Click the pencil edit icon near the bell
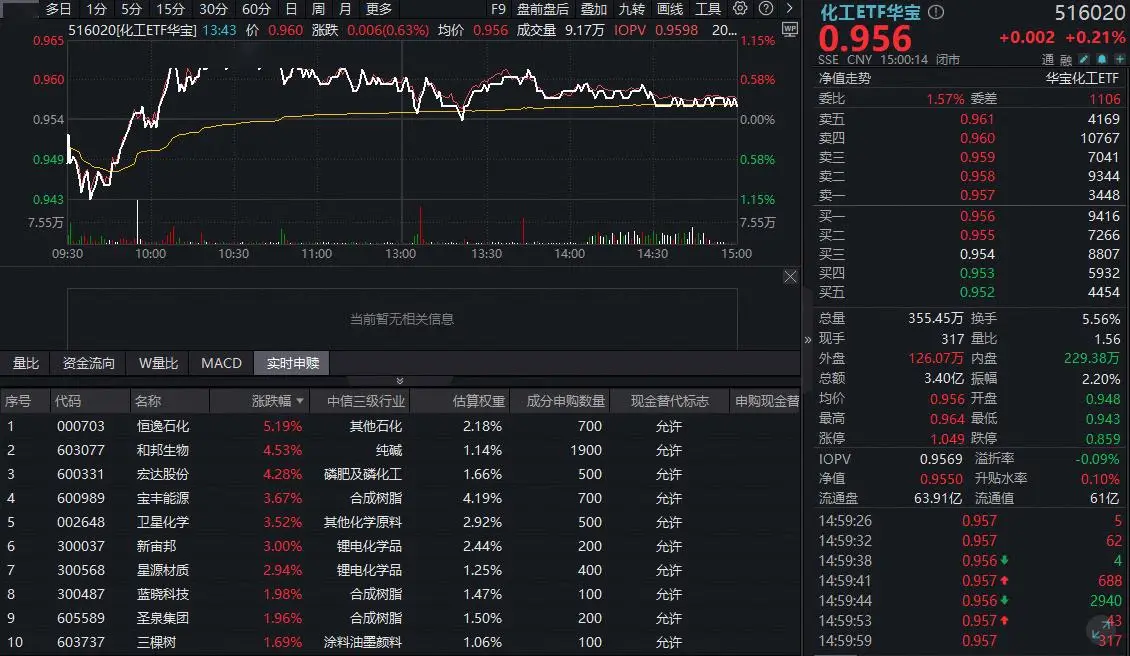The height and width of the screenshot is (656, 1130). (x=1084, y=60)
